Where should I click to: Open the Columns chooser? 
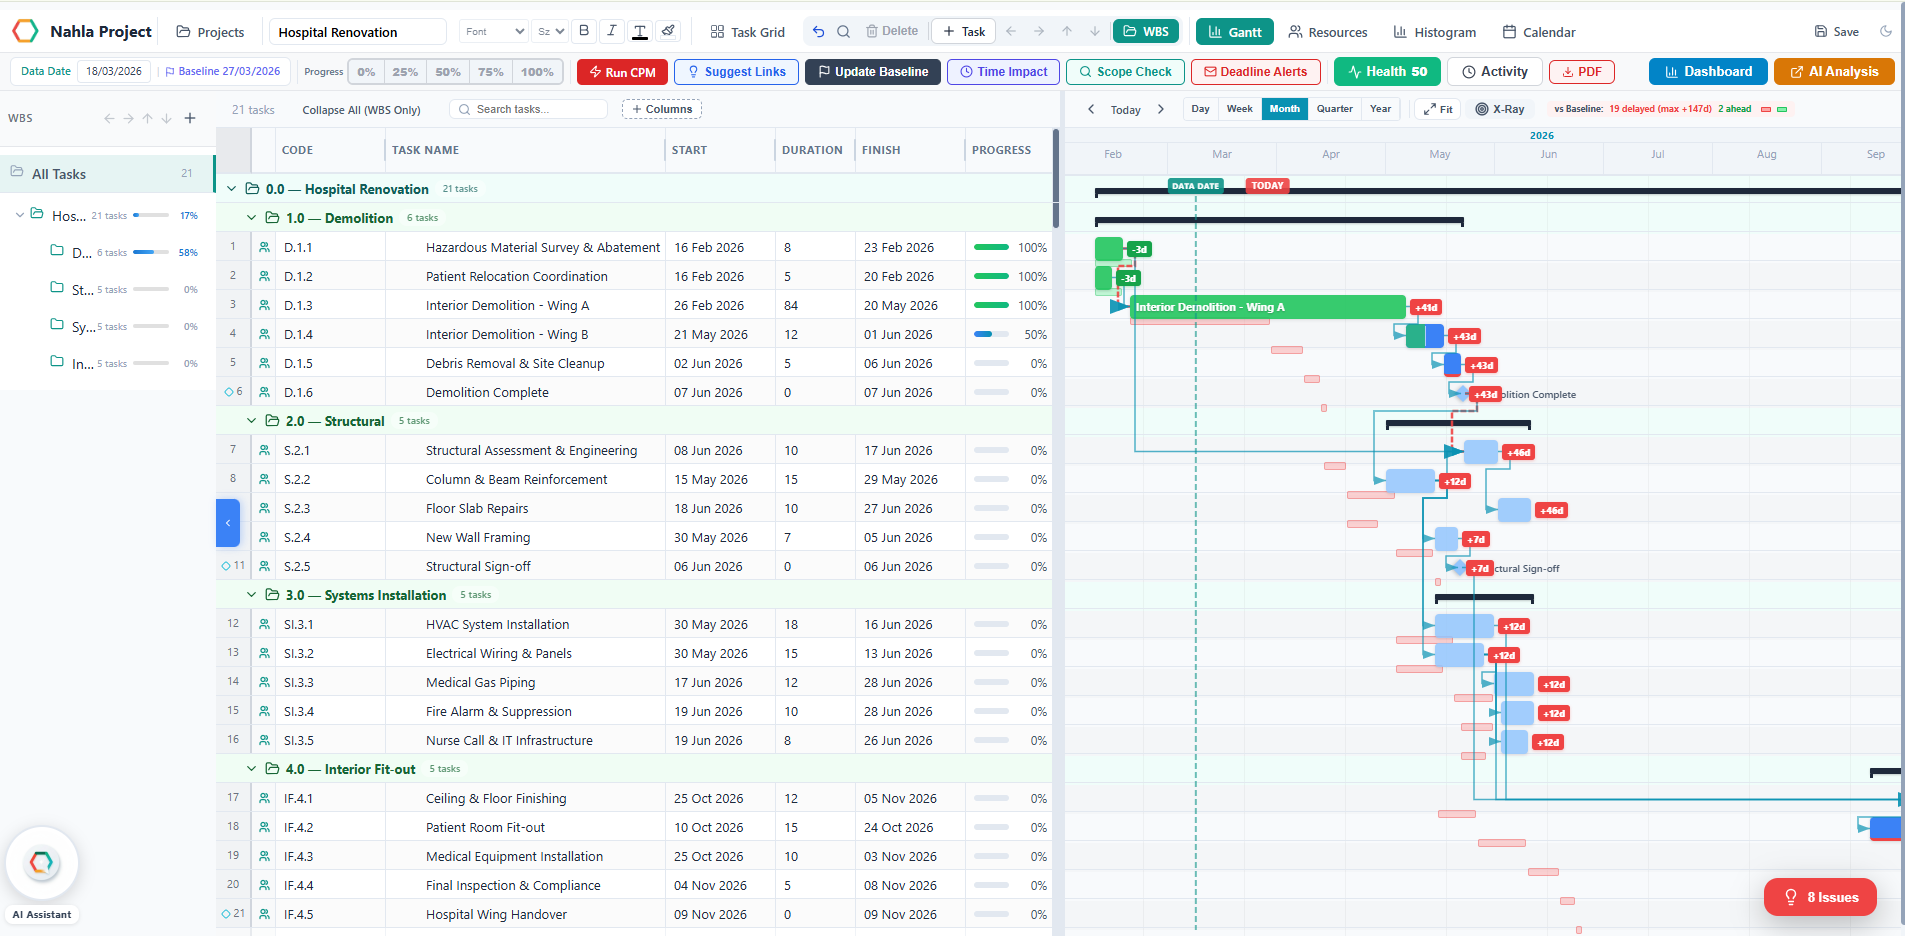pos(662,109)
